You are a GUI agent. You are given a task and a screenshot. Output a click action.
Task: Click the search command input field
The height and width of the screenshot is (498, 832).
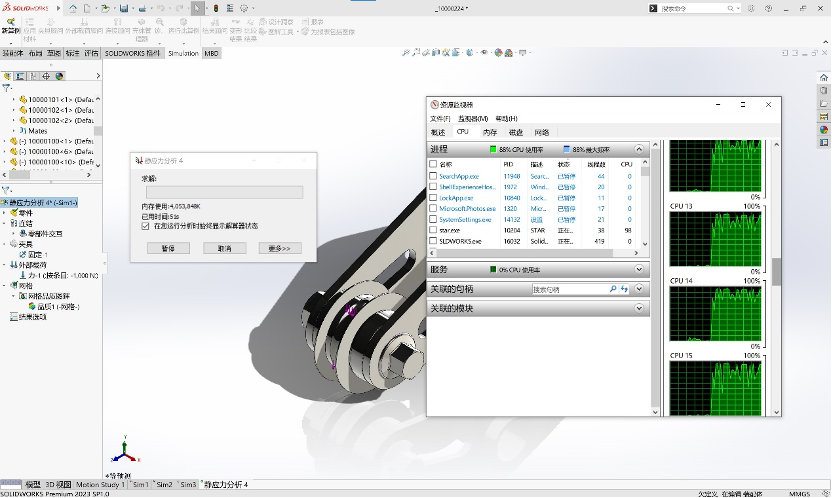[692, 8]
